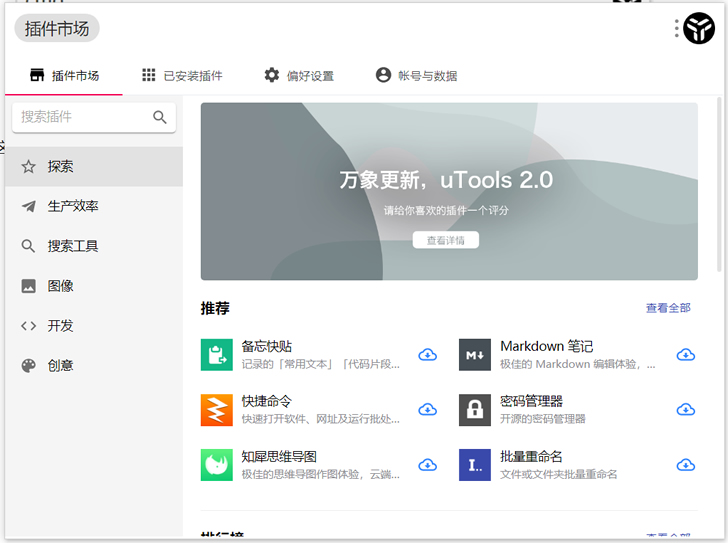Download the 备忘快贴 plugin via its cloud icon

point(427,355)
